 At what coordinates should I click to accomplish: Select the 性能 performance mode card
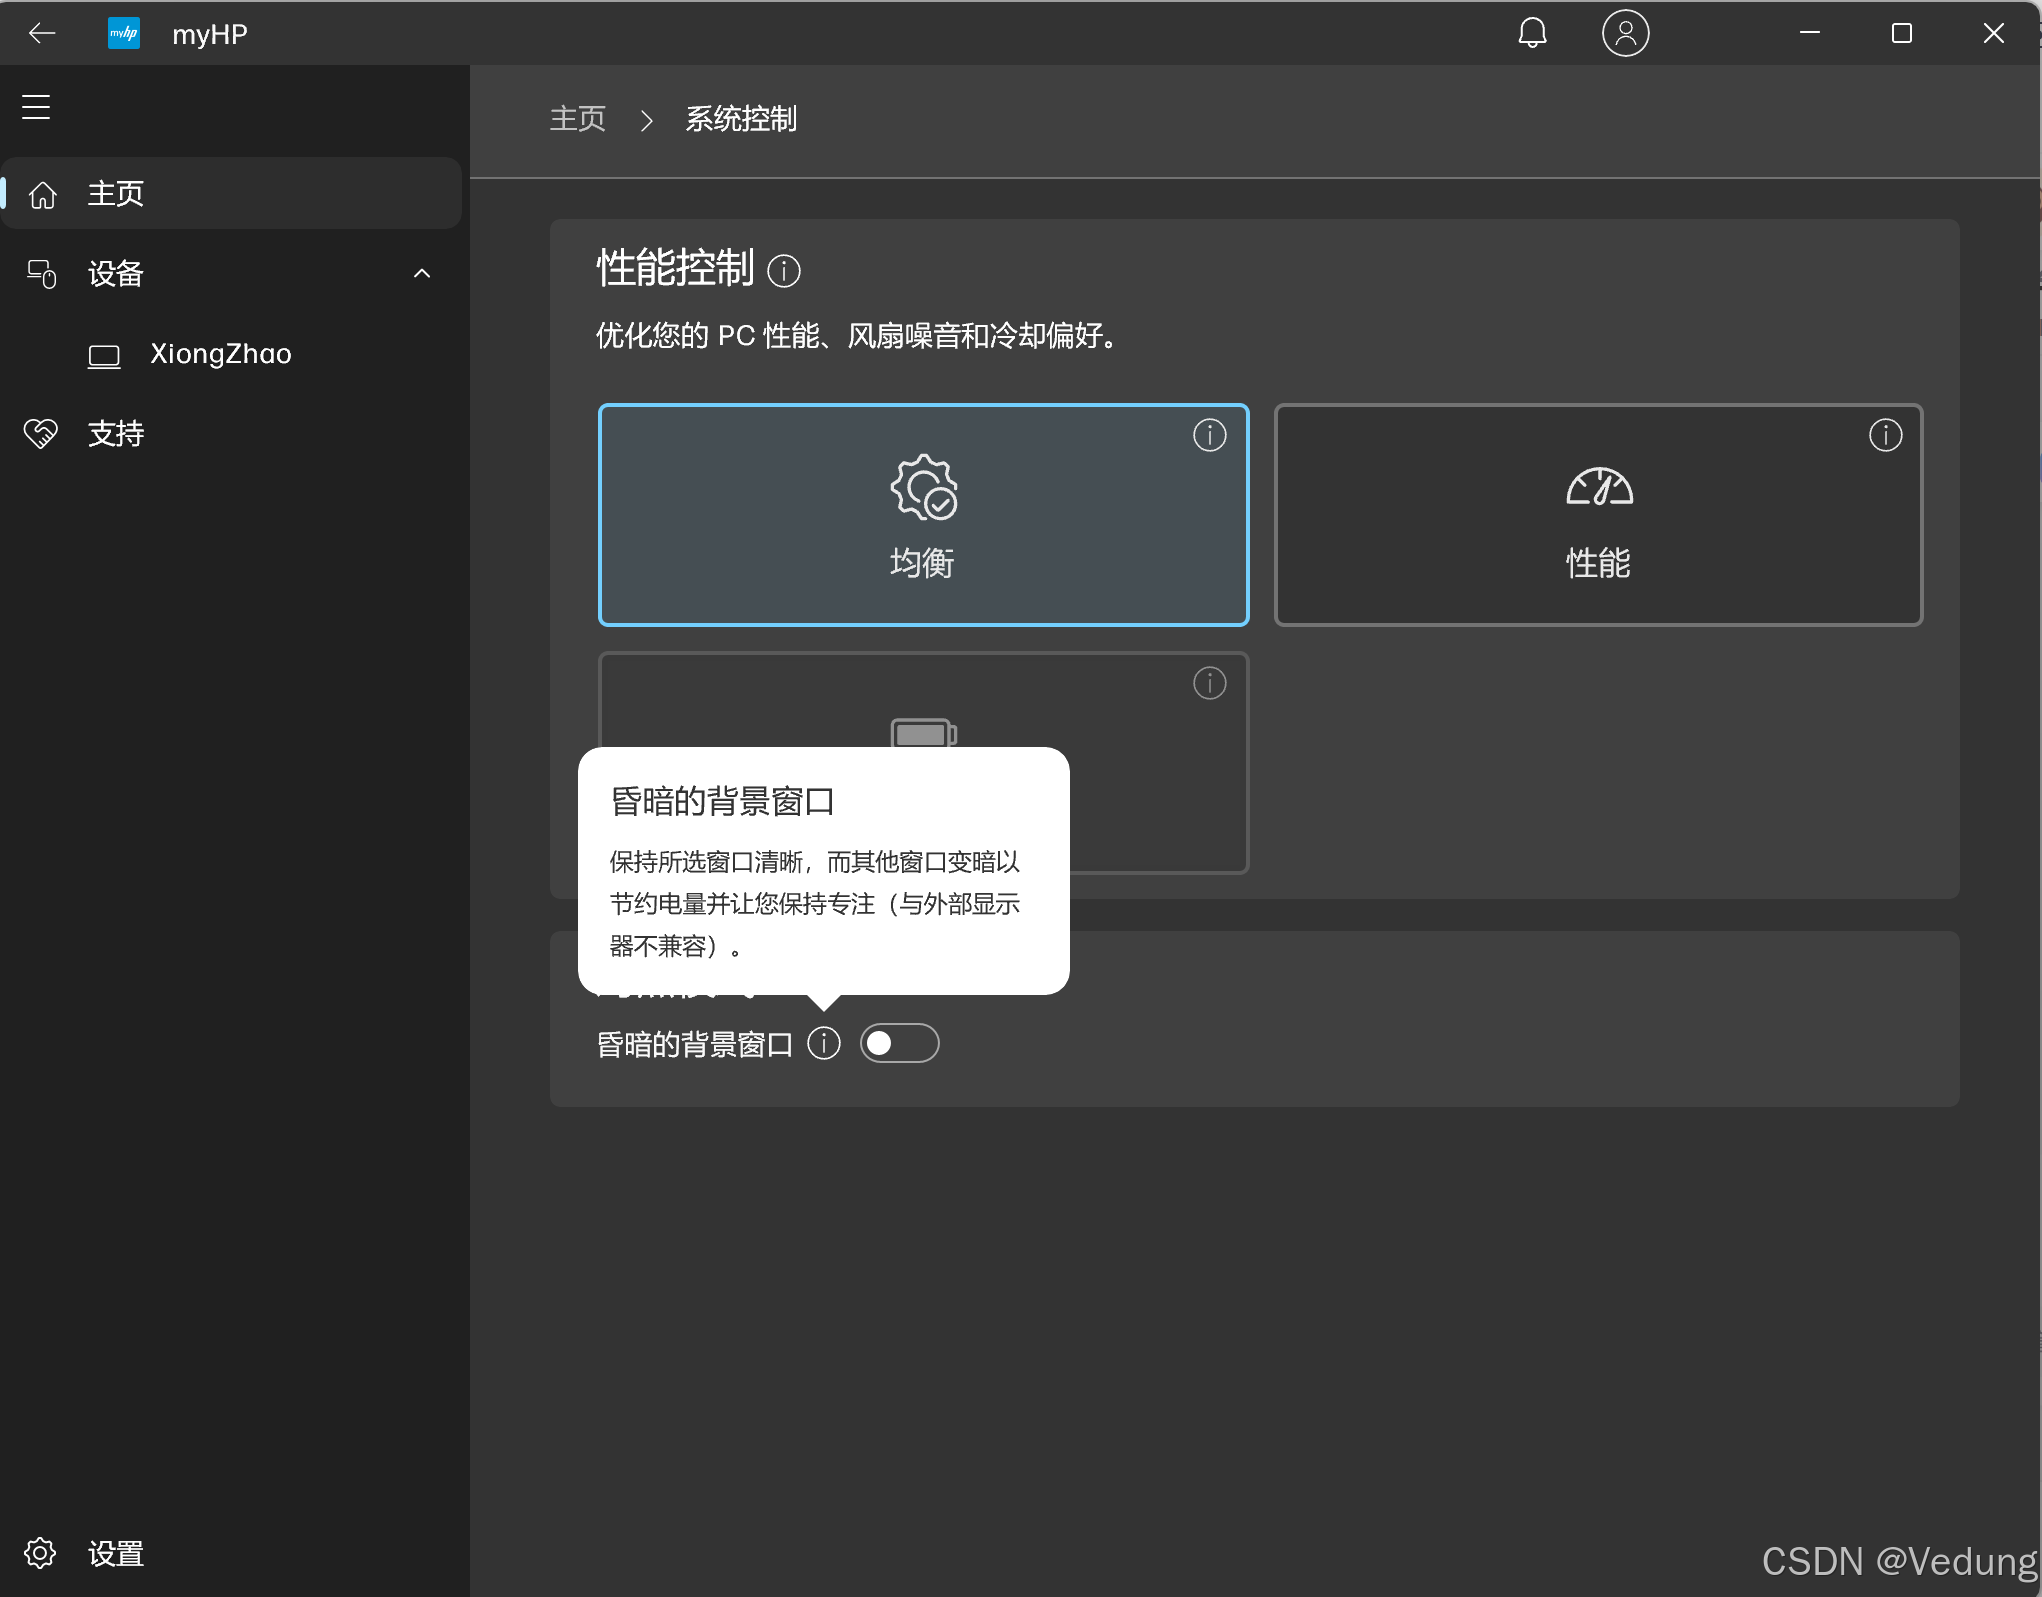[x=1597, y=516]
